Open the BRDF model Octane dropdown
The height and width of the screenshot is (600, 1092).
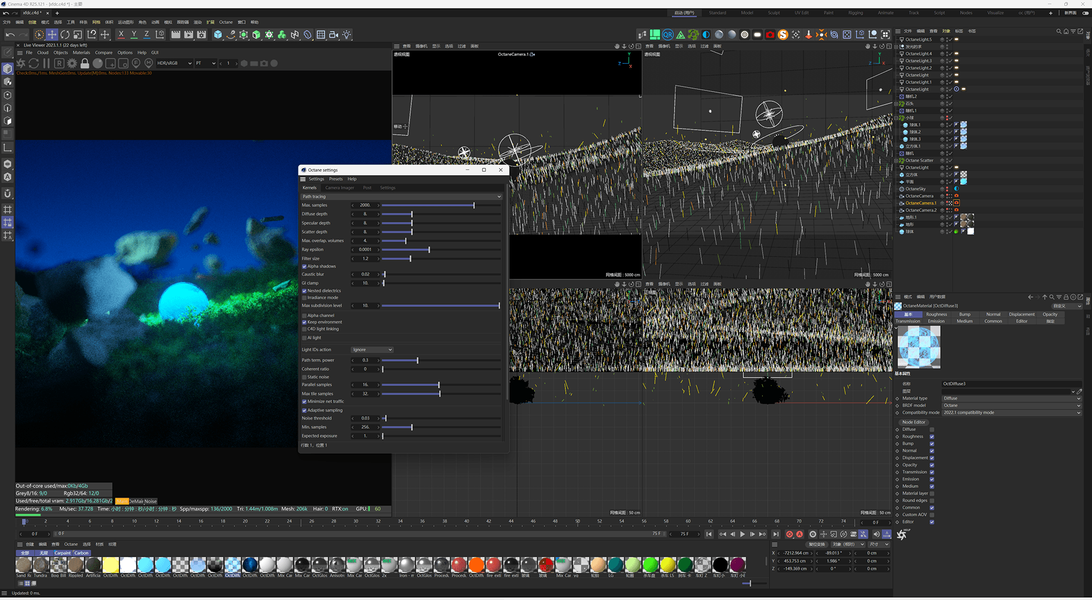(x=1011, y=405)
